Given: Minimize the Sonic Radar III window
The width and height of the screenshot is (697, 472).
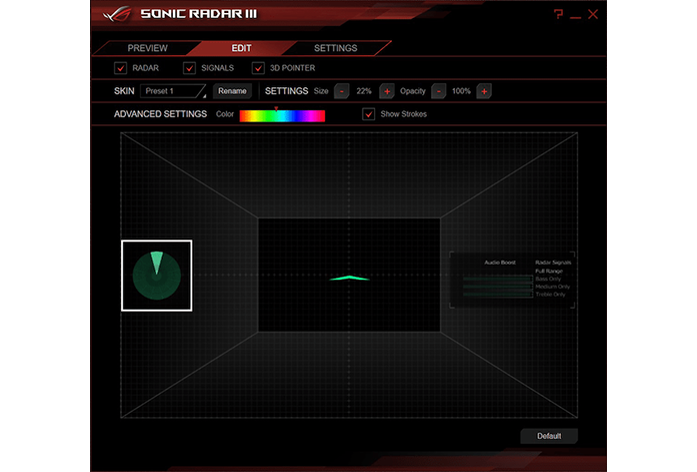Looking at the screenshot, I should 575,17.
